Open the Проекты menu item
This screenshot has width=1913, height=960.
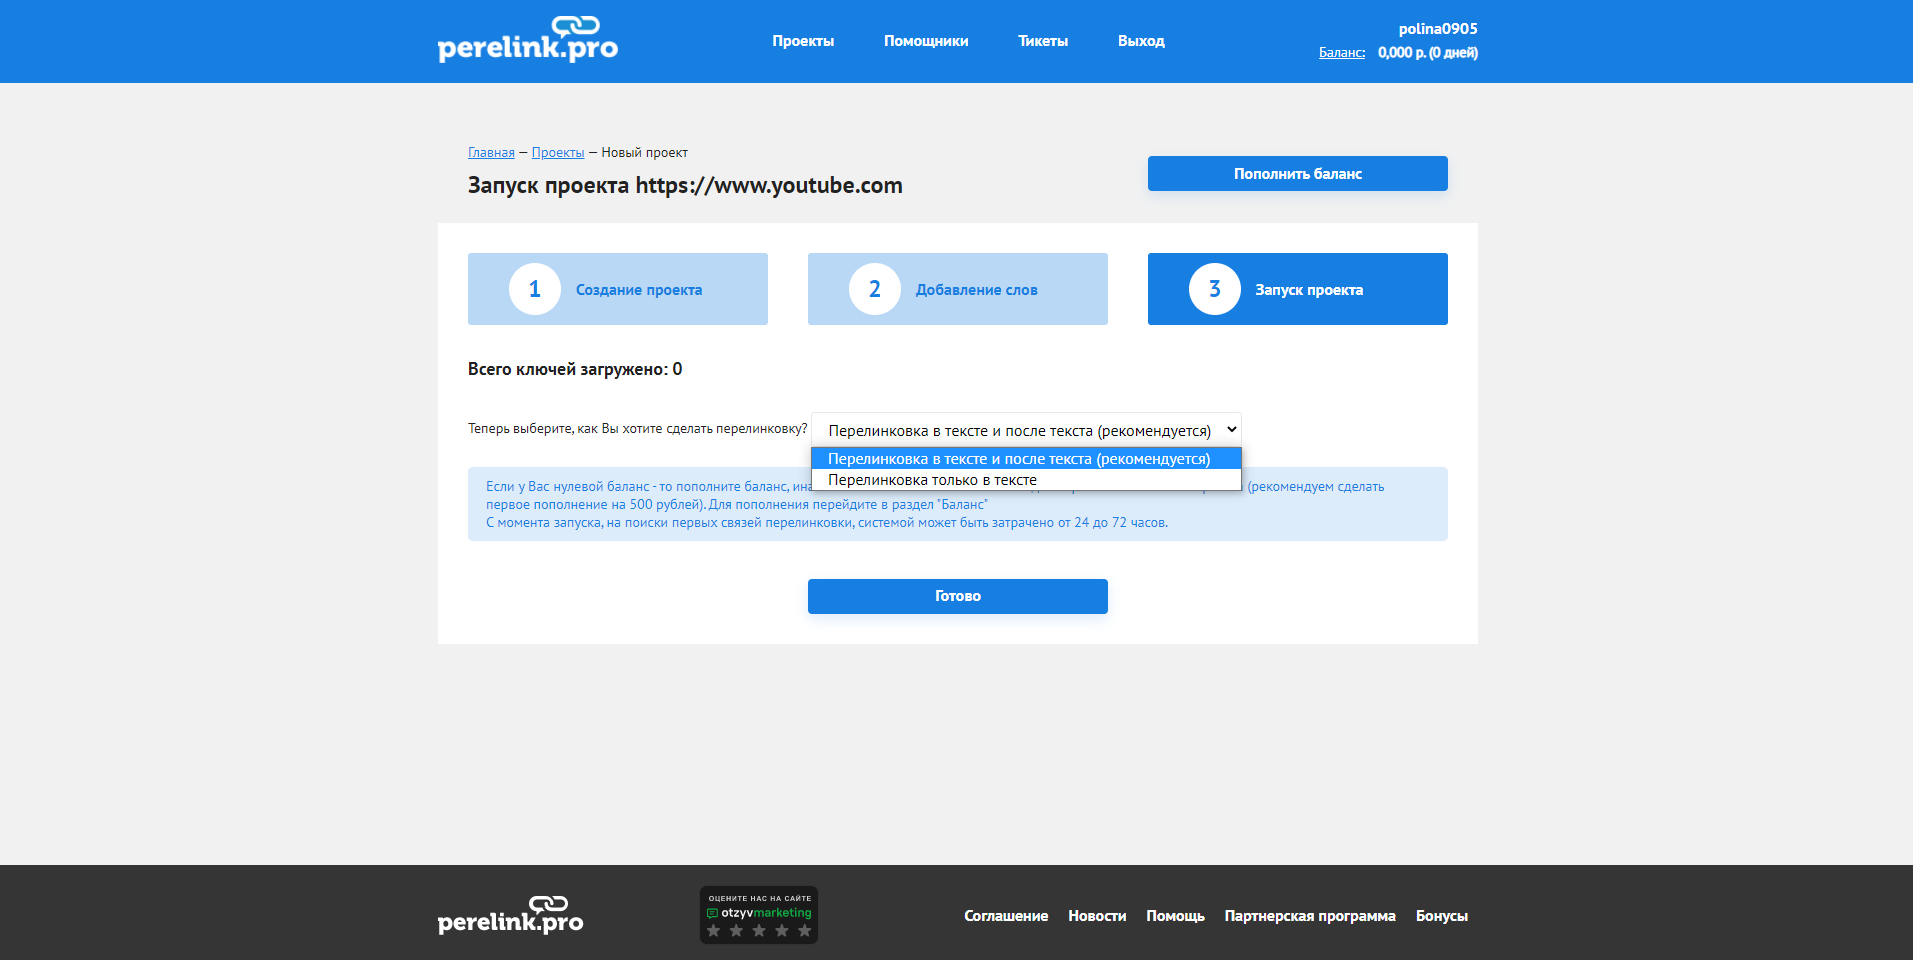tap(803, 41)
